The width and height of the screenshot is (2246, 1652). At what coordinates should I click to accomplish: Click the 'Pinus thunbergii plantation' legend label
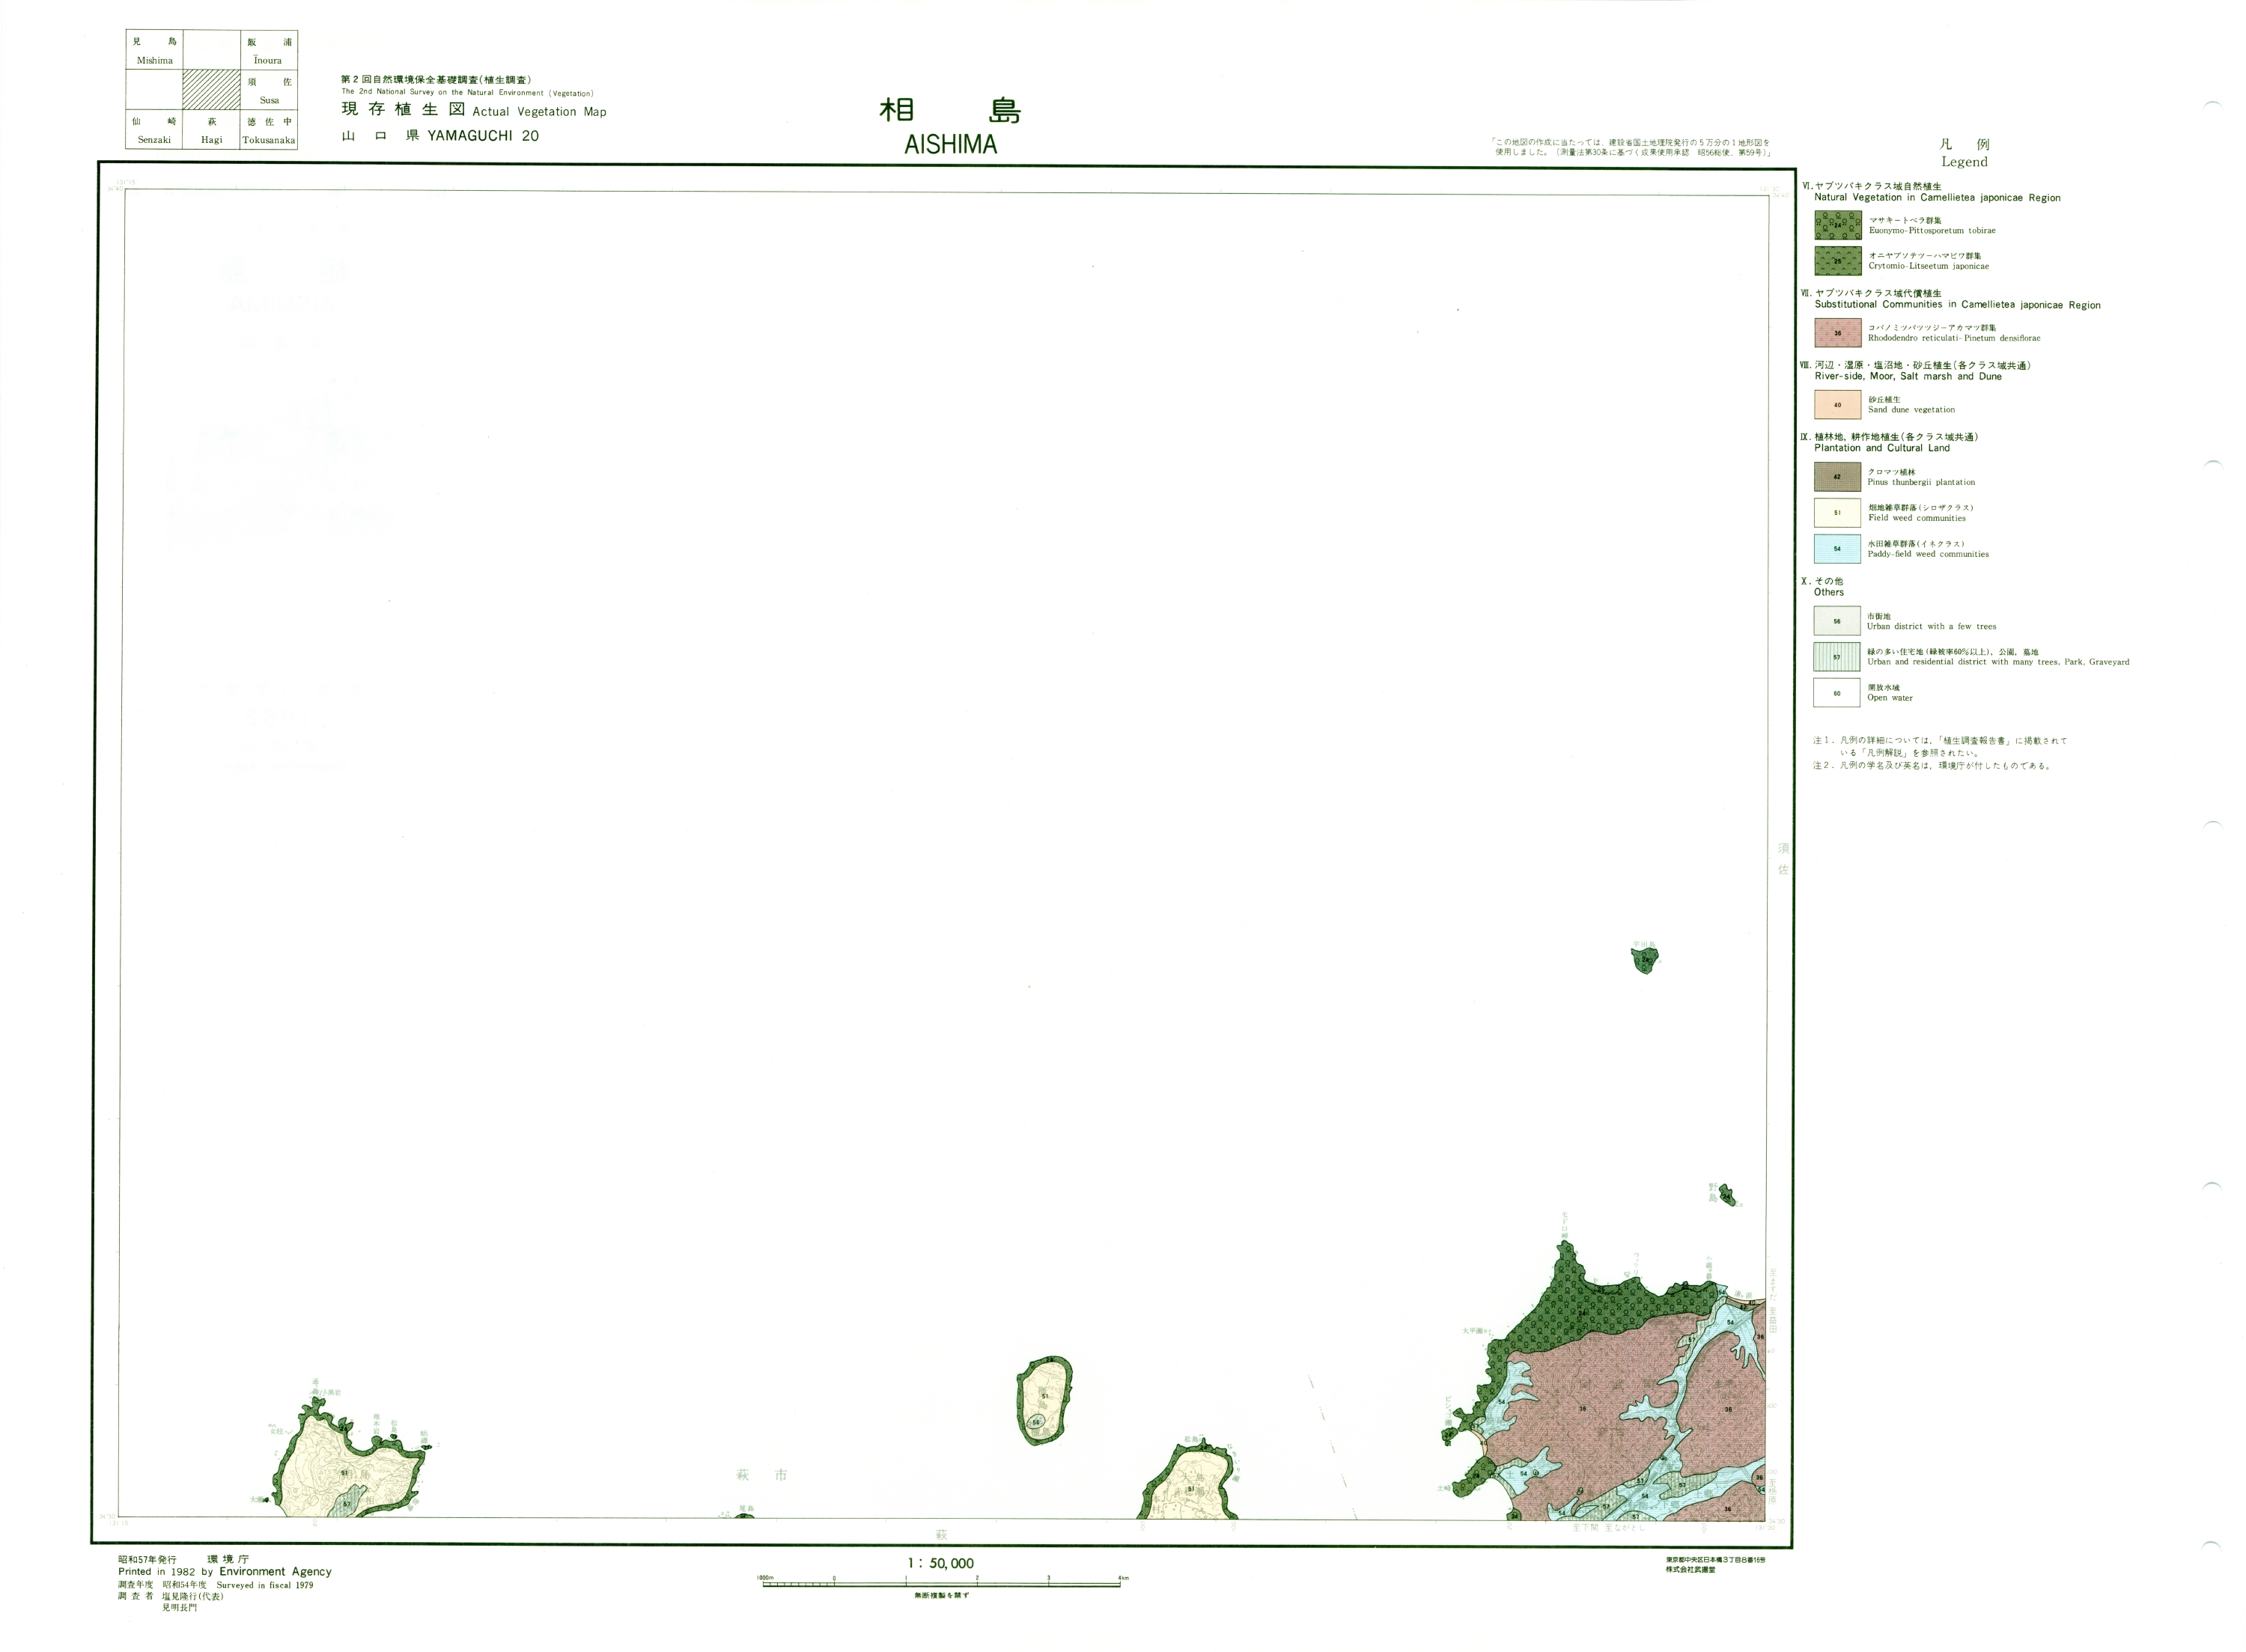click(x=1921, y=482)
